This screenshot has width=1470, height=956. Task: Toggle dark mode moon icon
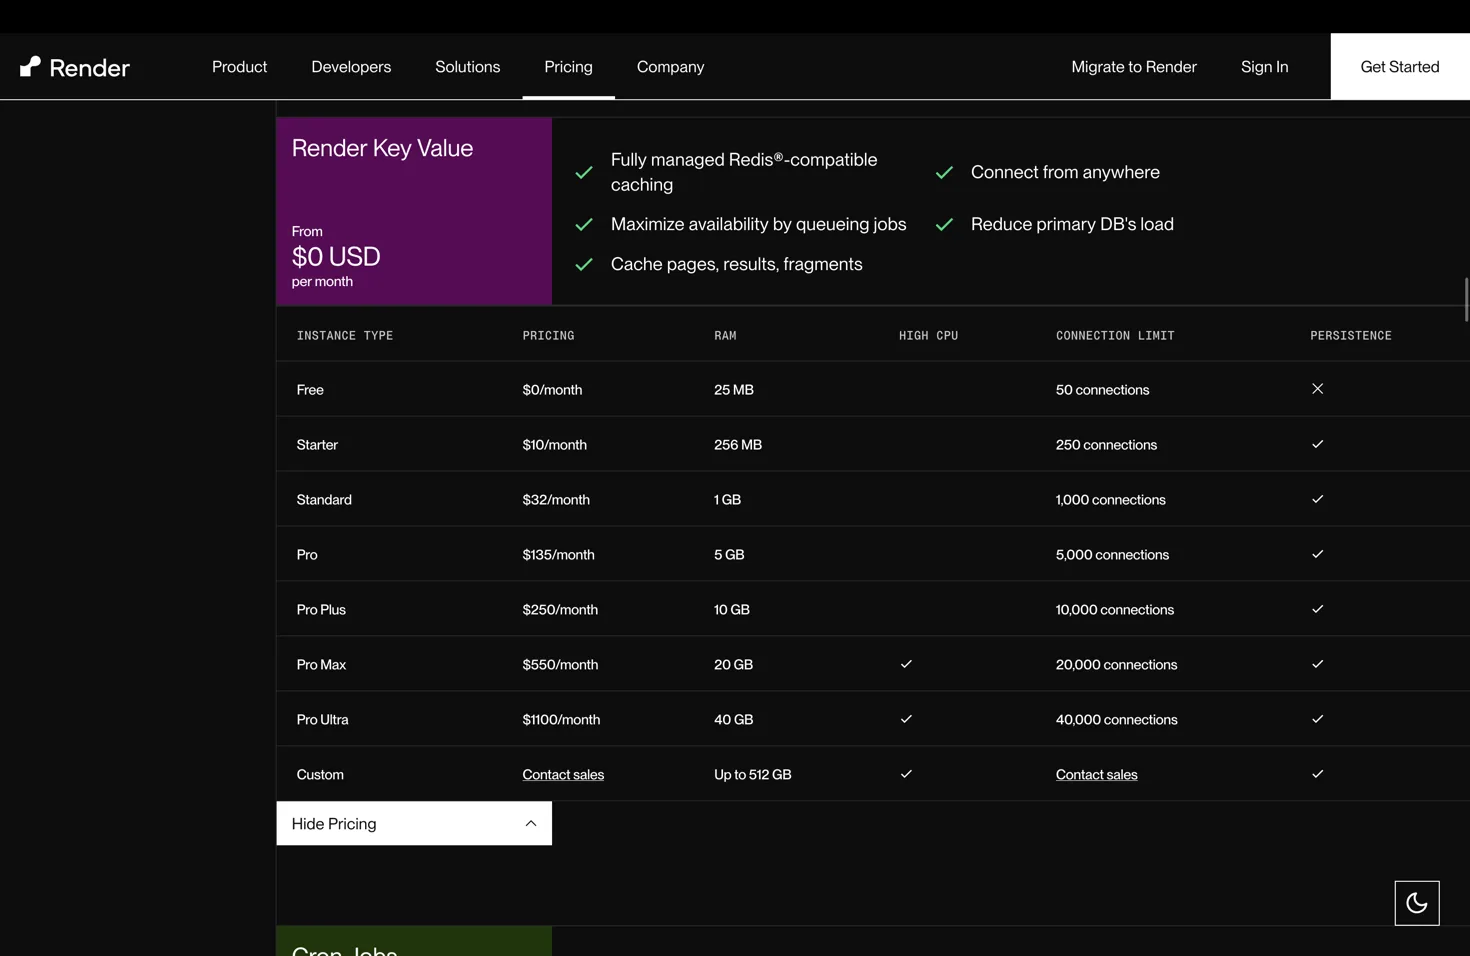[x=1416, y=903]
